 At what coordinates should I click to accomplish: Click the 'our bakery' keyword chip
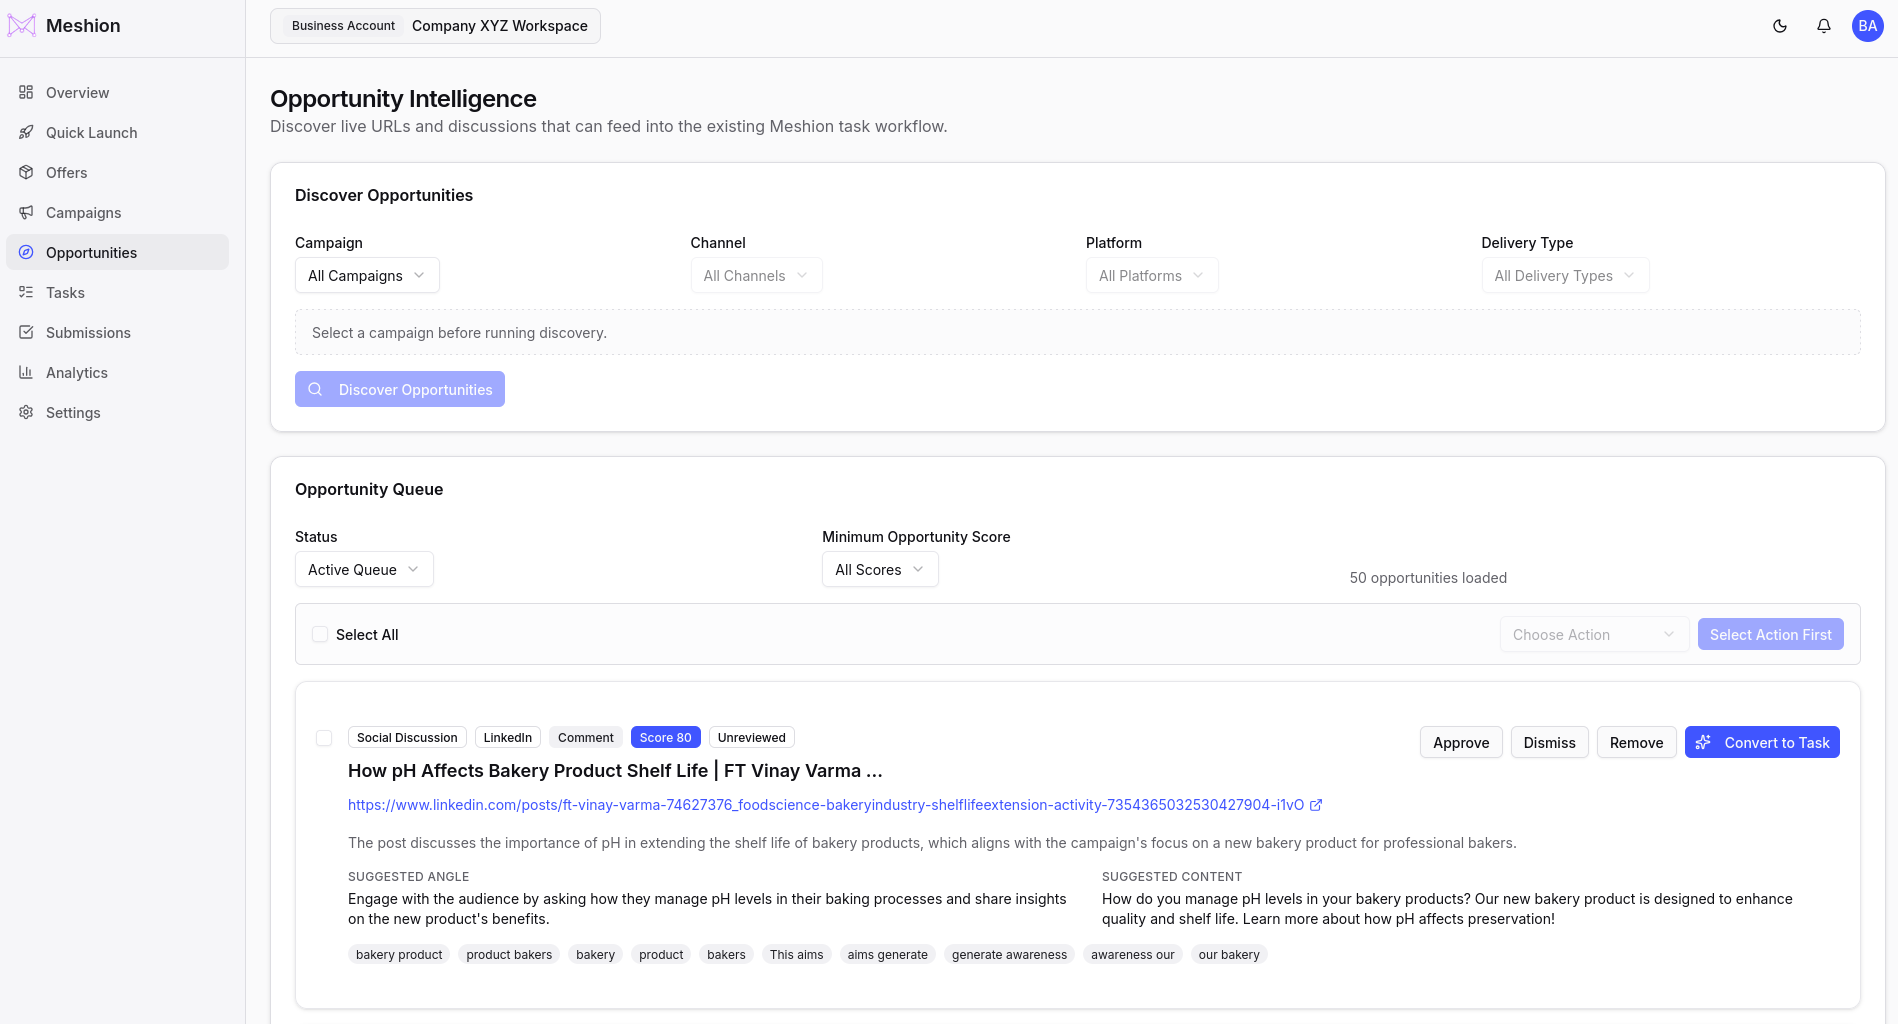click(1229, 954)
